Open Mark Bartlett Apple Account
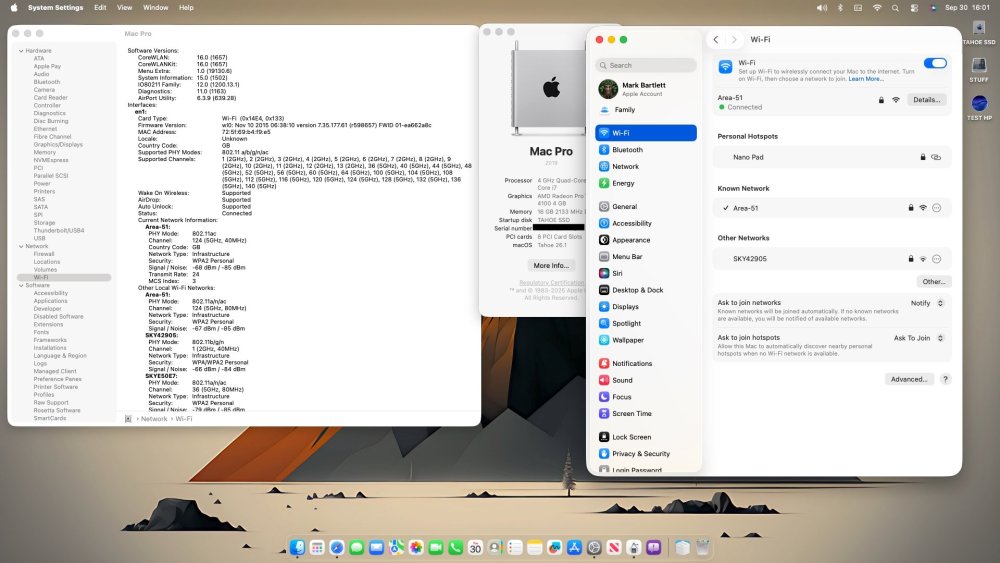The height and width of the screenshot is (563, 1000). (645, 89)
